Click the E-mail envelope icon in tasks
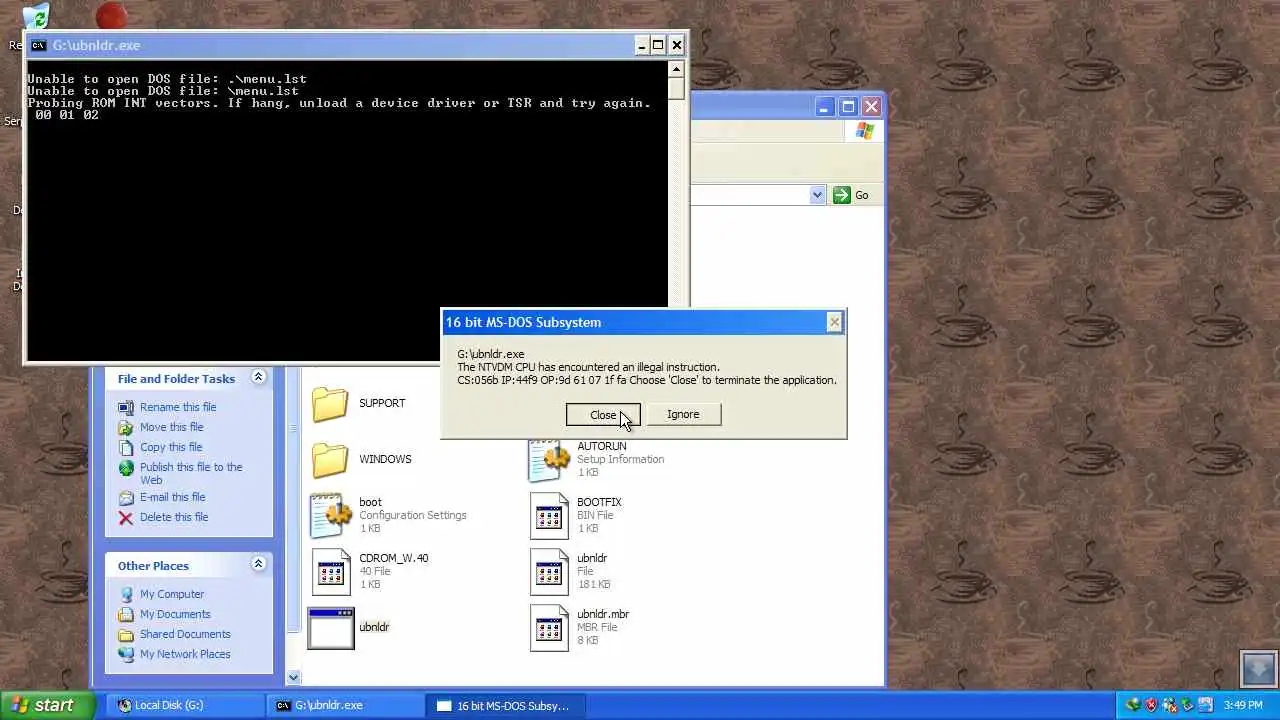 coord(126,497)
